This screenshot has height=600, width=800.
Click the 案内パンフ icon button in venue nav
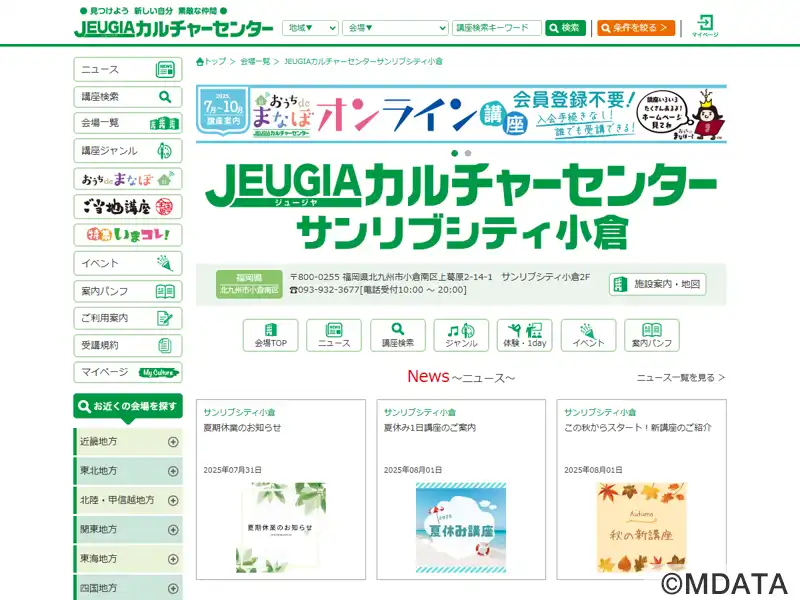pos(652,335)
